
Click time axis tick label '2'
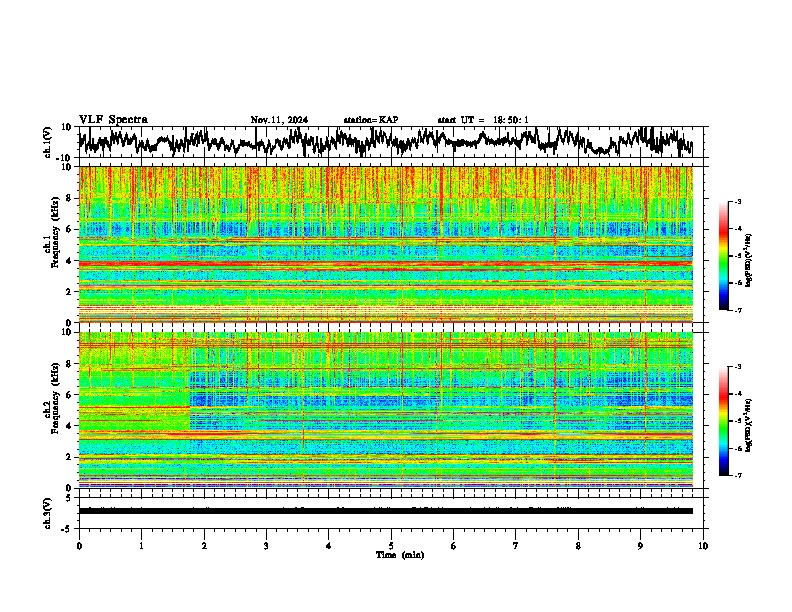[204, 546]
